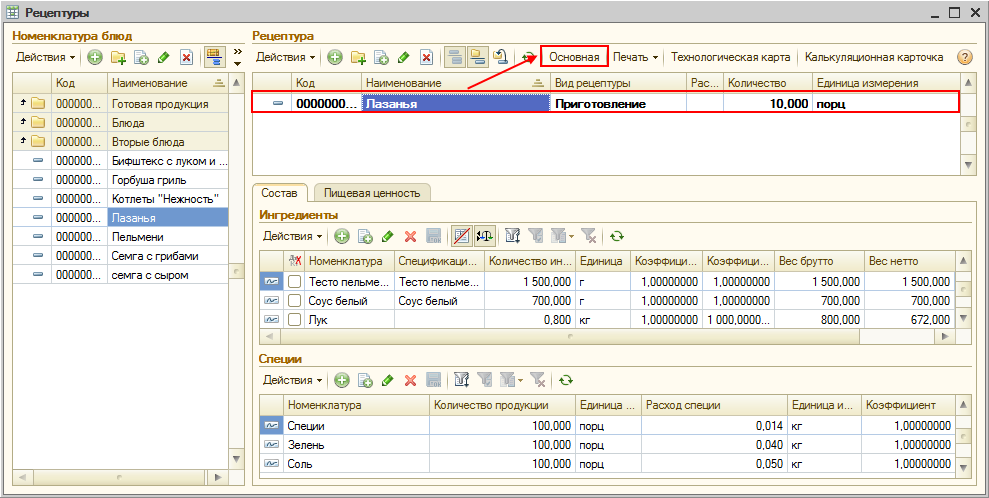Image resolution: width=989 pixels, height=498 pixels.
Task: Switch to the Пищевая ценность tab
Action: [372, 193]
